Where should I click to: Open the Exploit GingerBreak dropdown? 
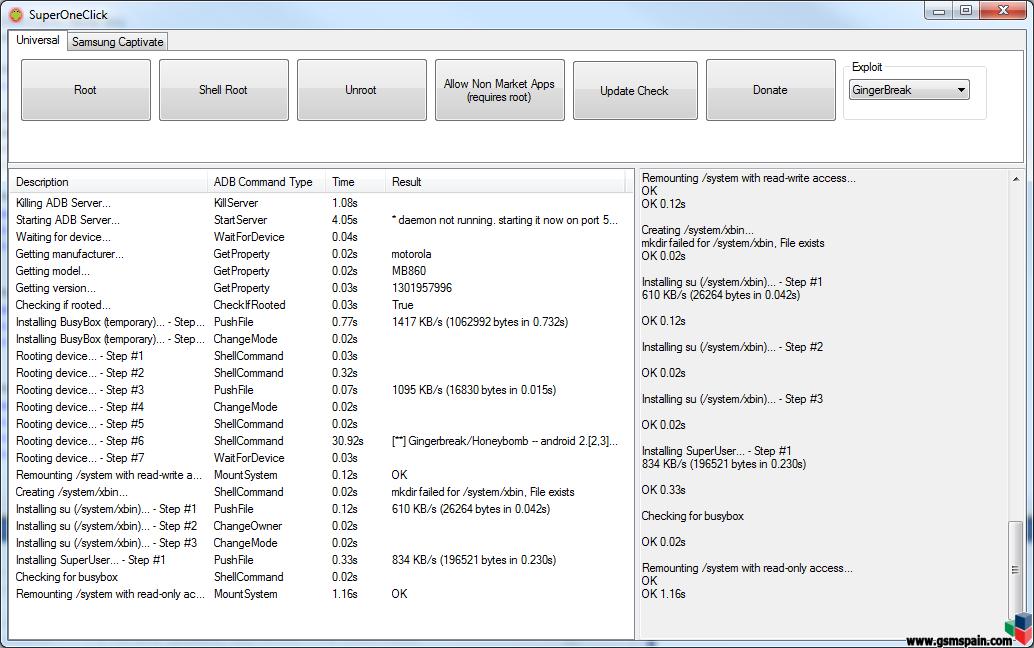909,90
